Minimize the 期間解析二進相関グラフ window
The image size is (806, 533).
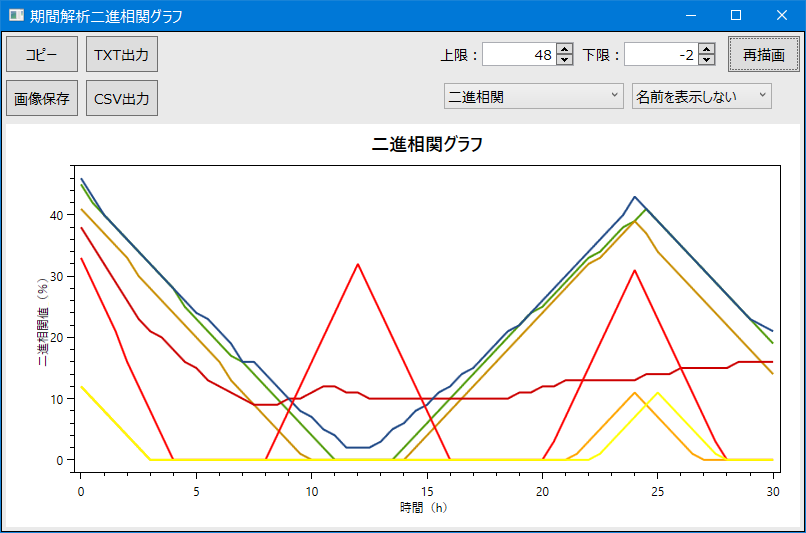tap(691, 15)
